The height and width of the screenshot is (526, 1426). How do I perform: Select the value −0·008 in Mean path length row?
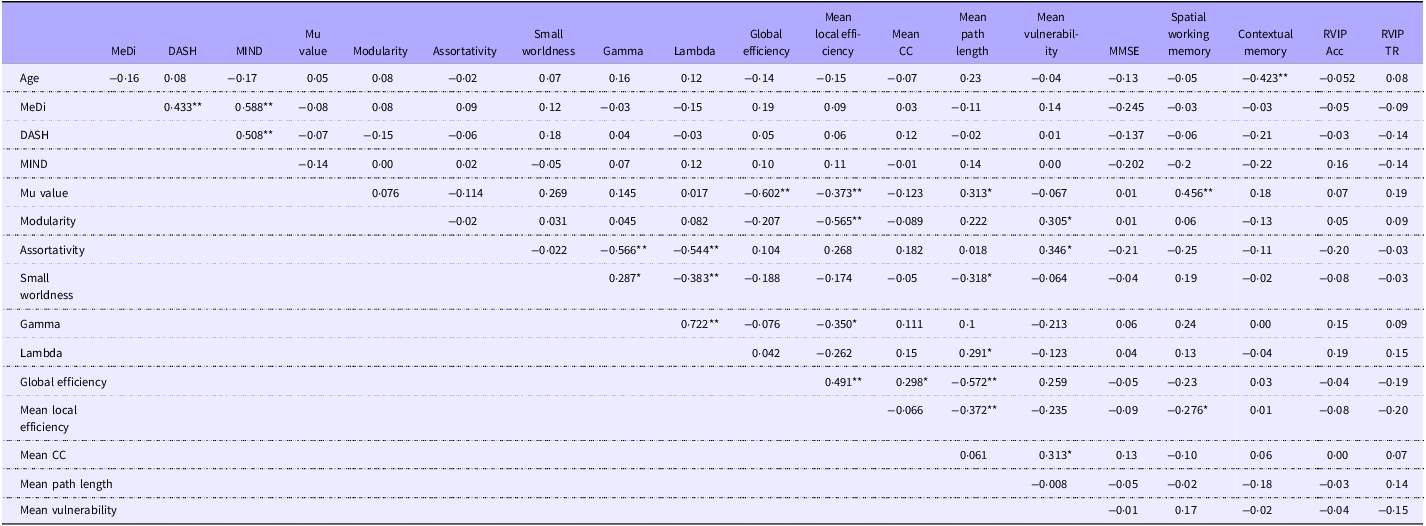(1051, 484)
